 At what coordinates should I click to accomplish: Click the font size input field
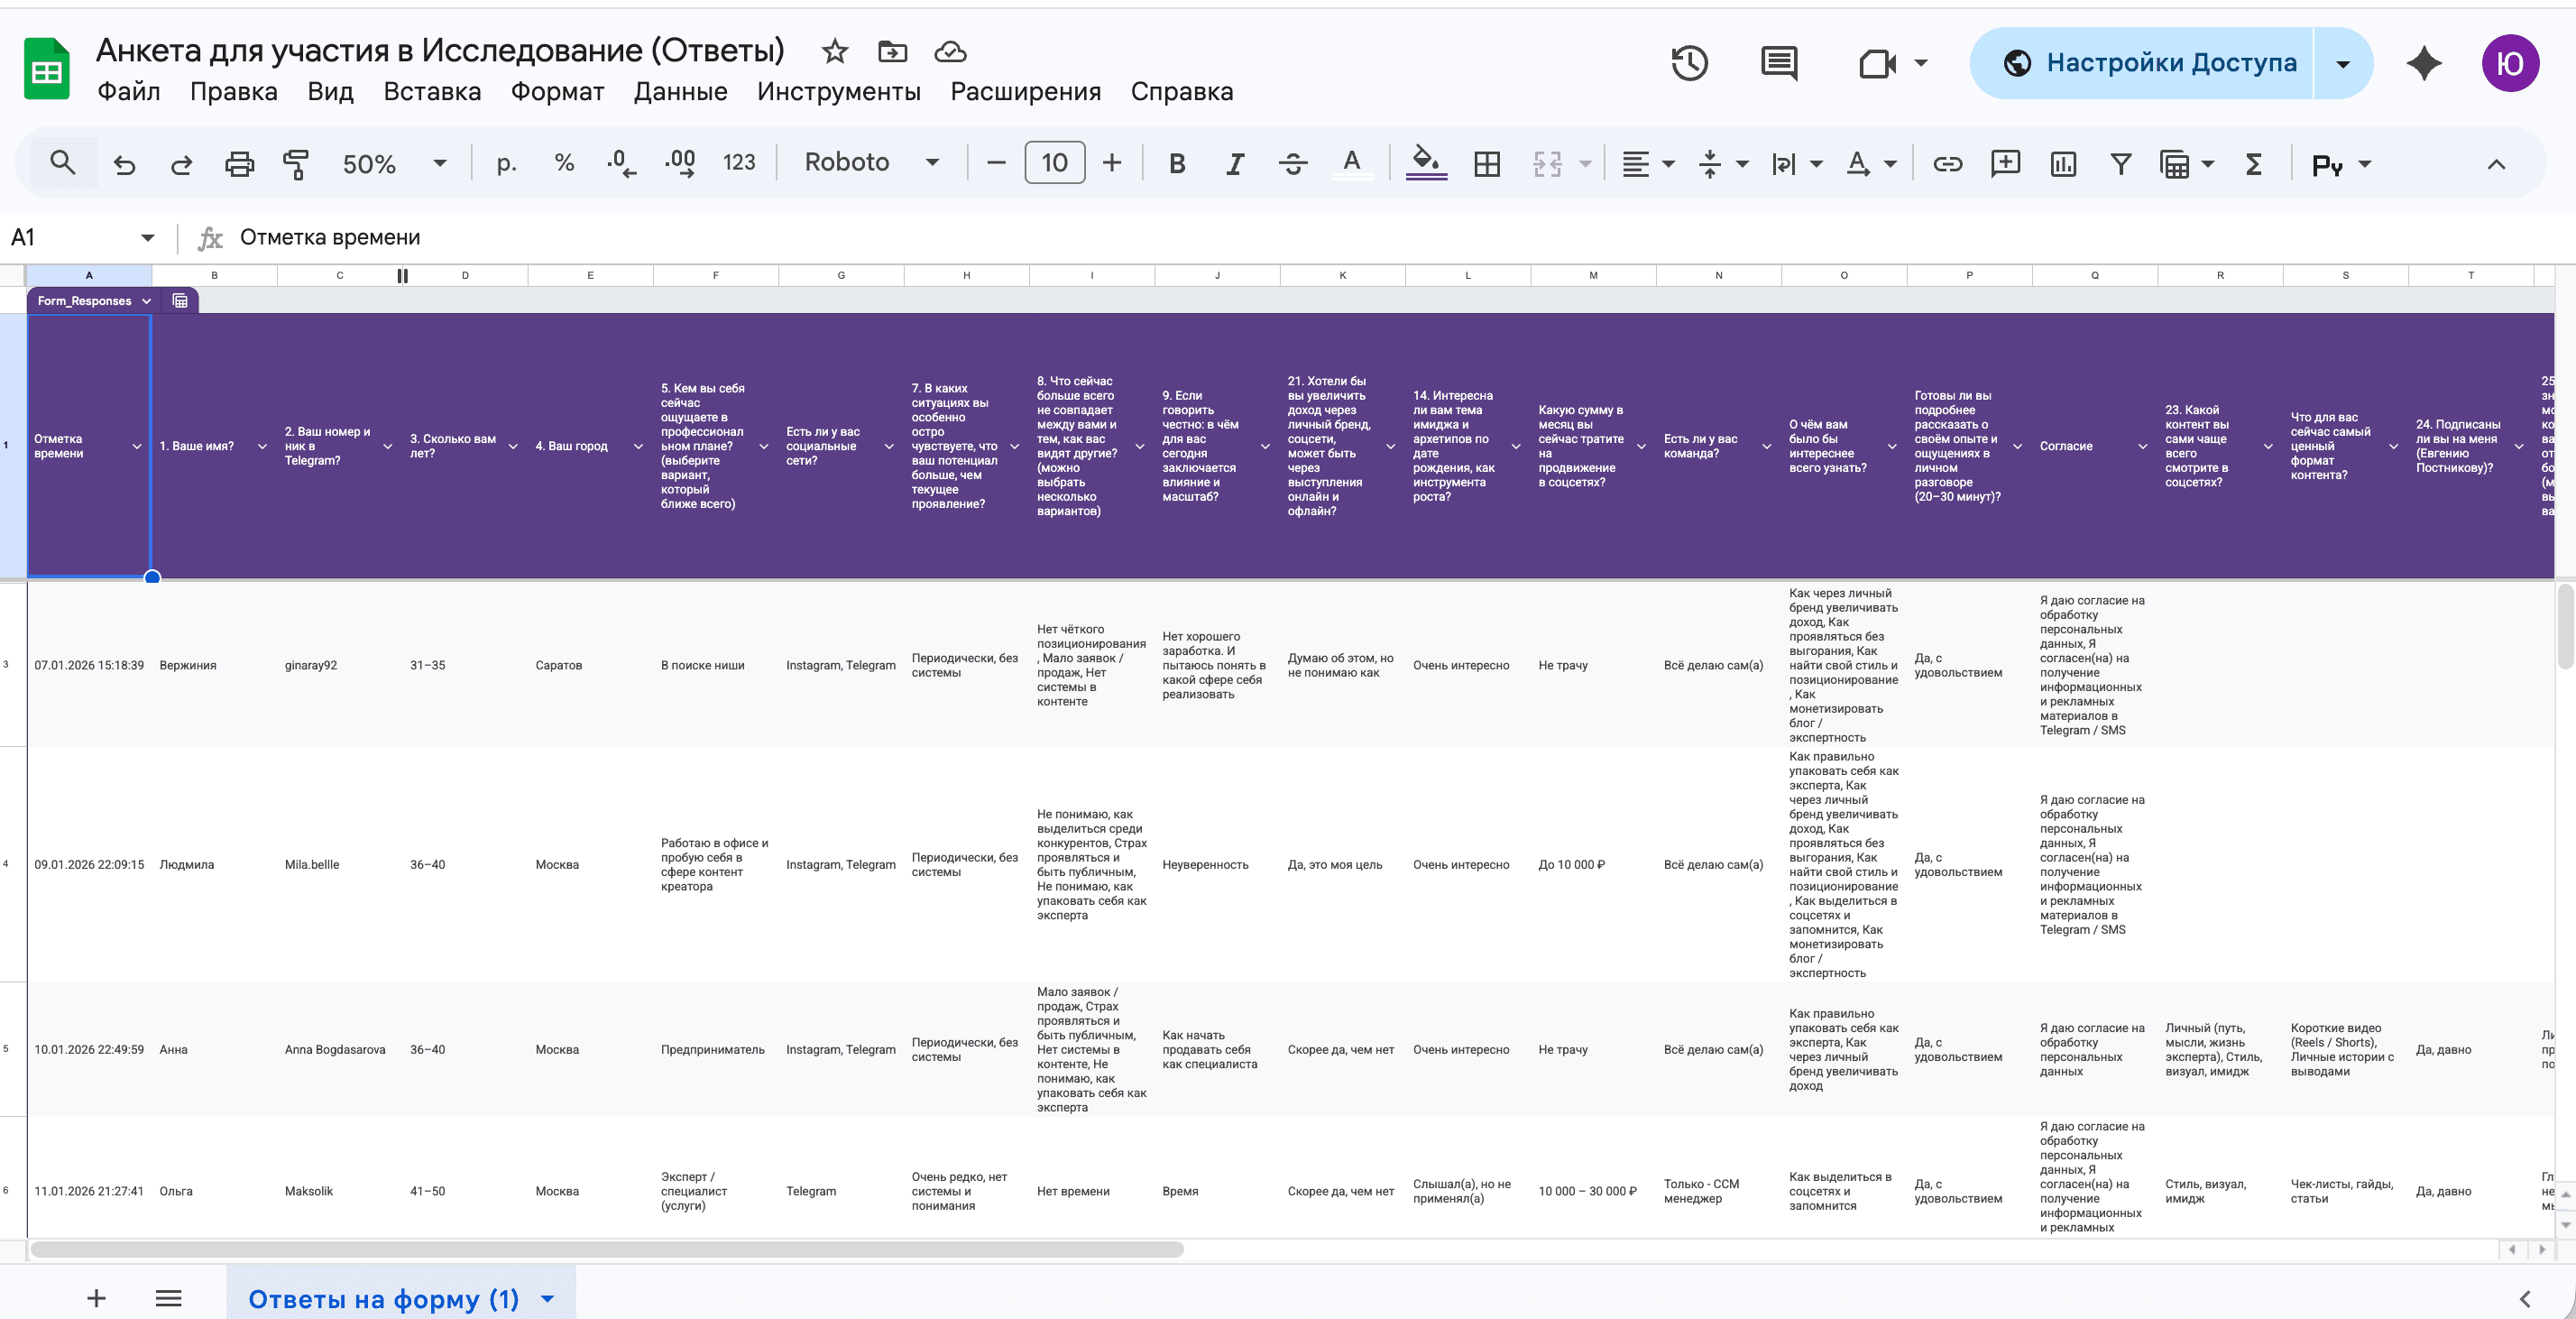1054,163
